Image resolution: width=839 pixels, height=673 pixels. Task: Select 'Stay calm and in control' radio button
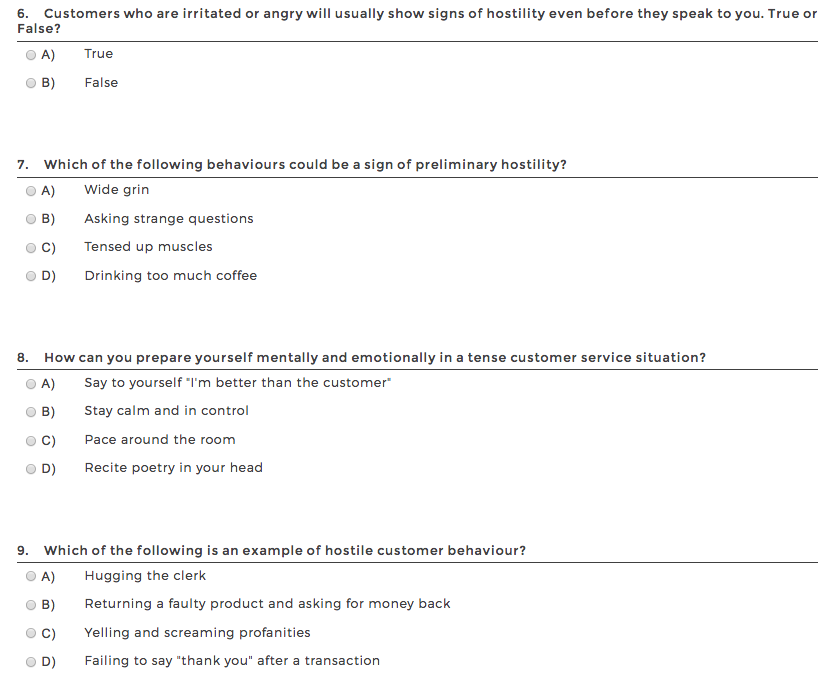click(31, 411)
